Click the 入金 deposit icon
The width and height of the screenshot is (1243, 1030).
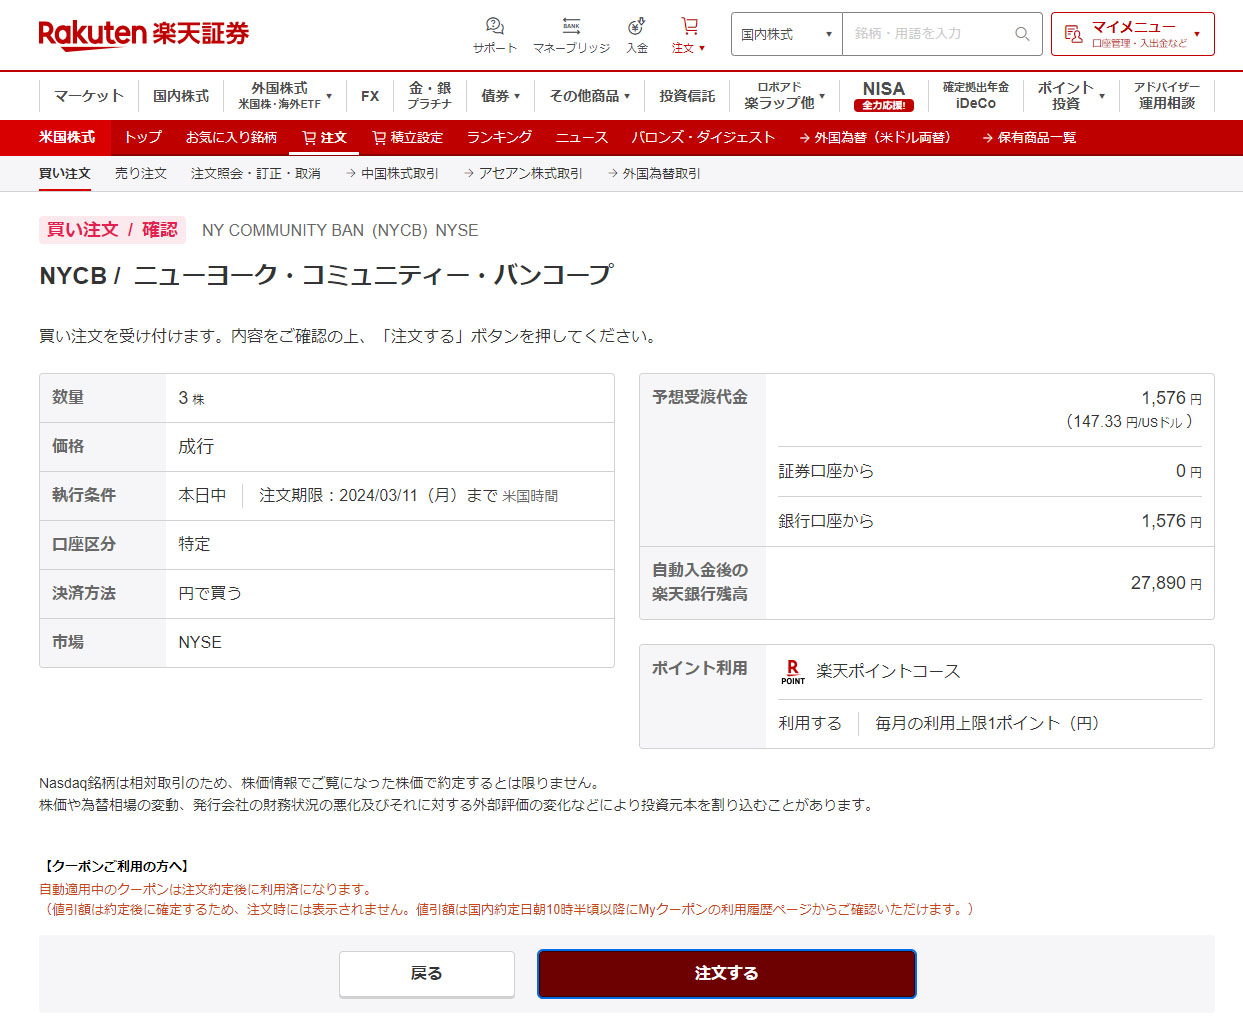point(637,27)
